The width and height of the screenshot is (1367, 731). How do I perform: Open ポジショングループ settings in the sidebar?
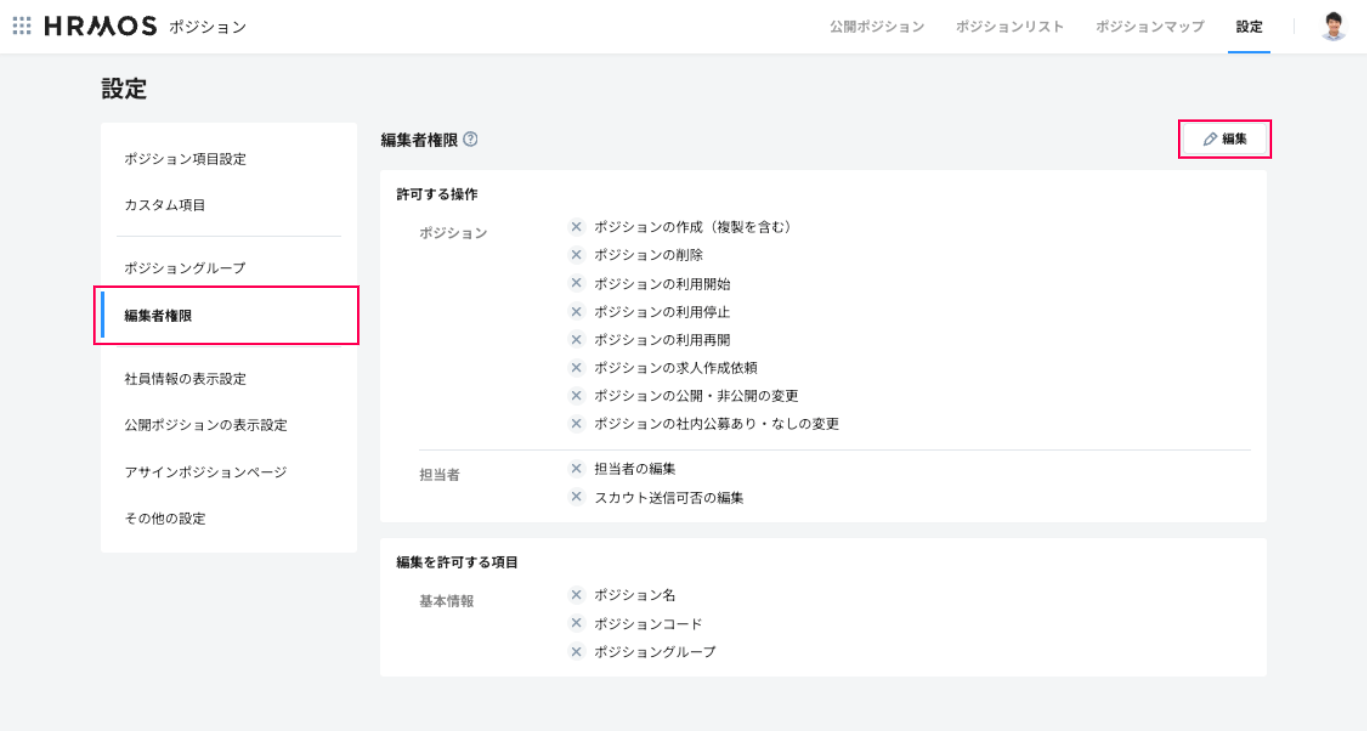185,268
